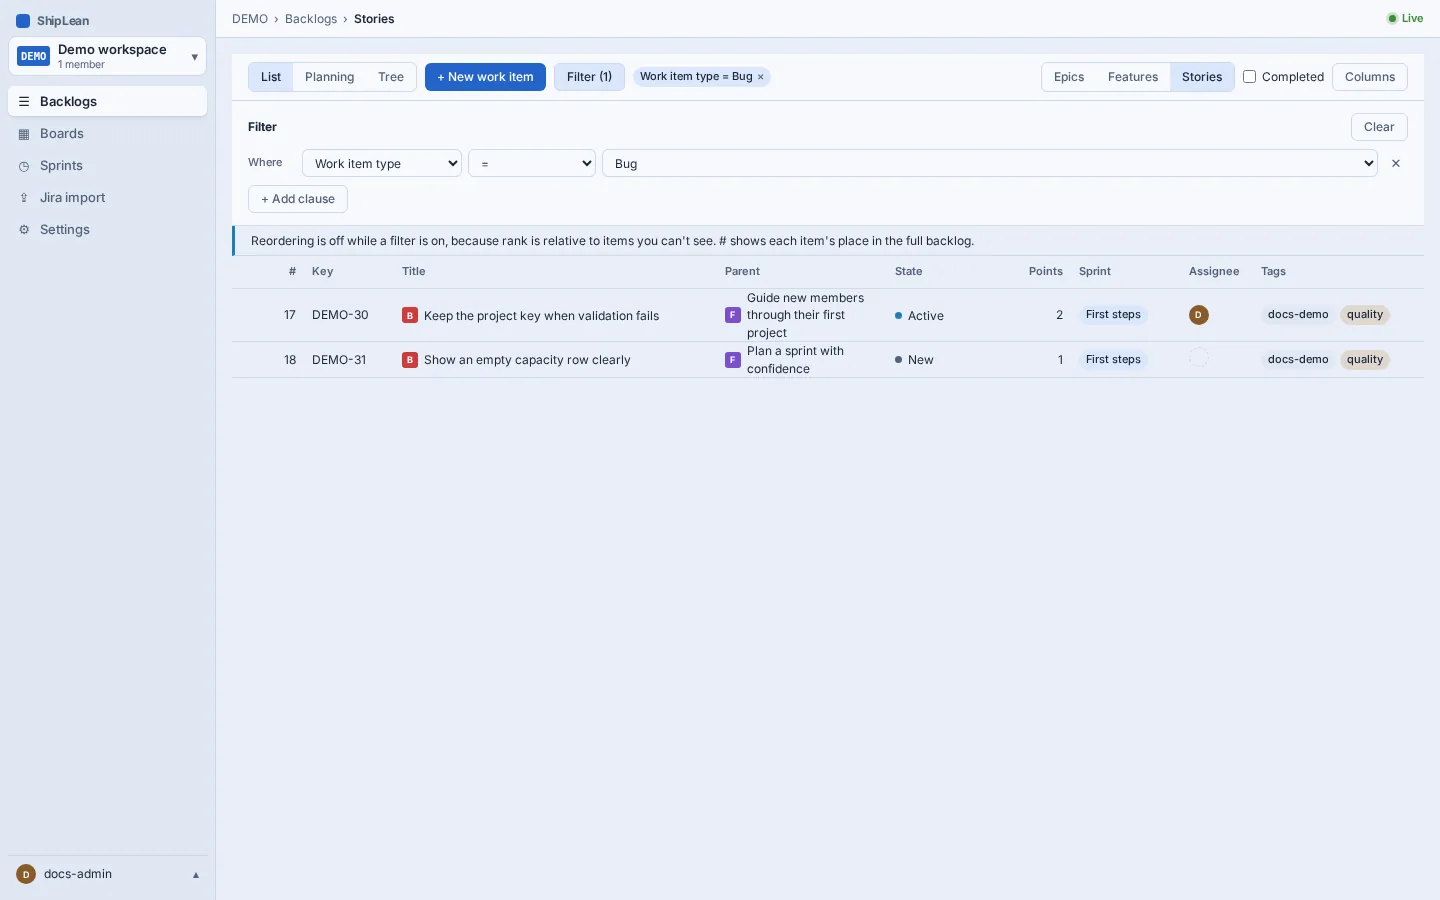Click Backlogs in the breadcrumb
The image size is (1440, 900).
pyautogui.click(x=311, y=19)
